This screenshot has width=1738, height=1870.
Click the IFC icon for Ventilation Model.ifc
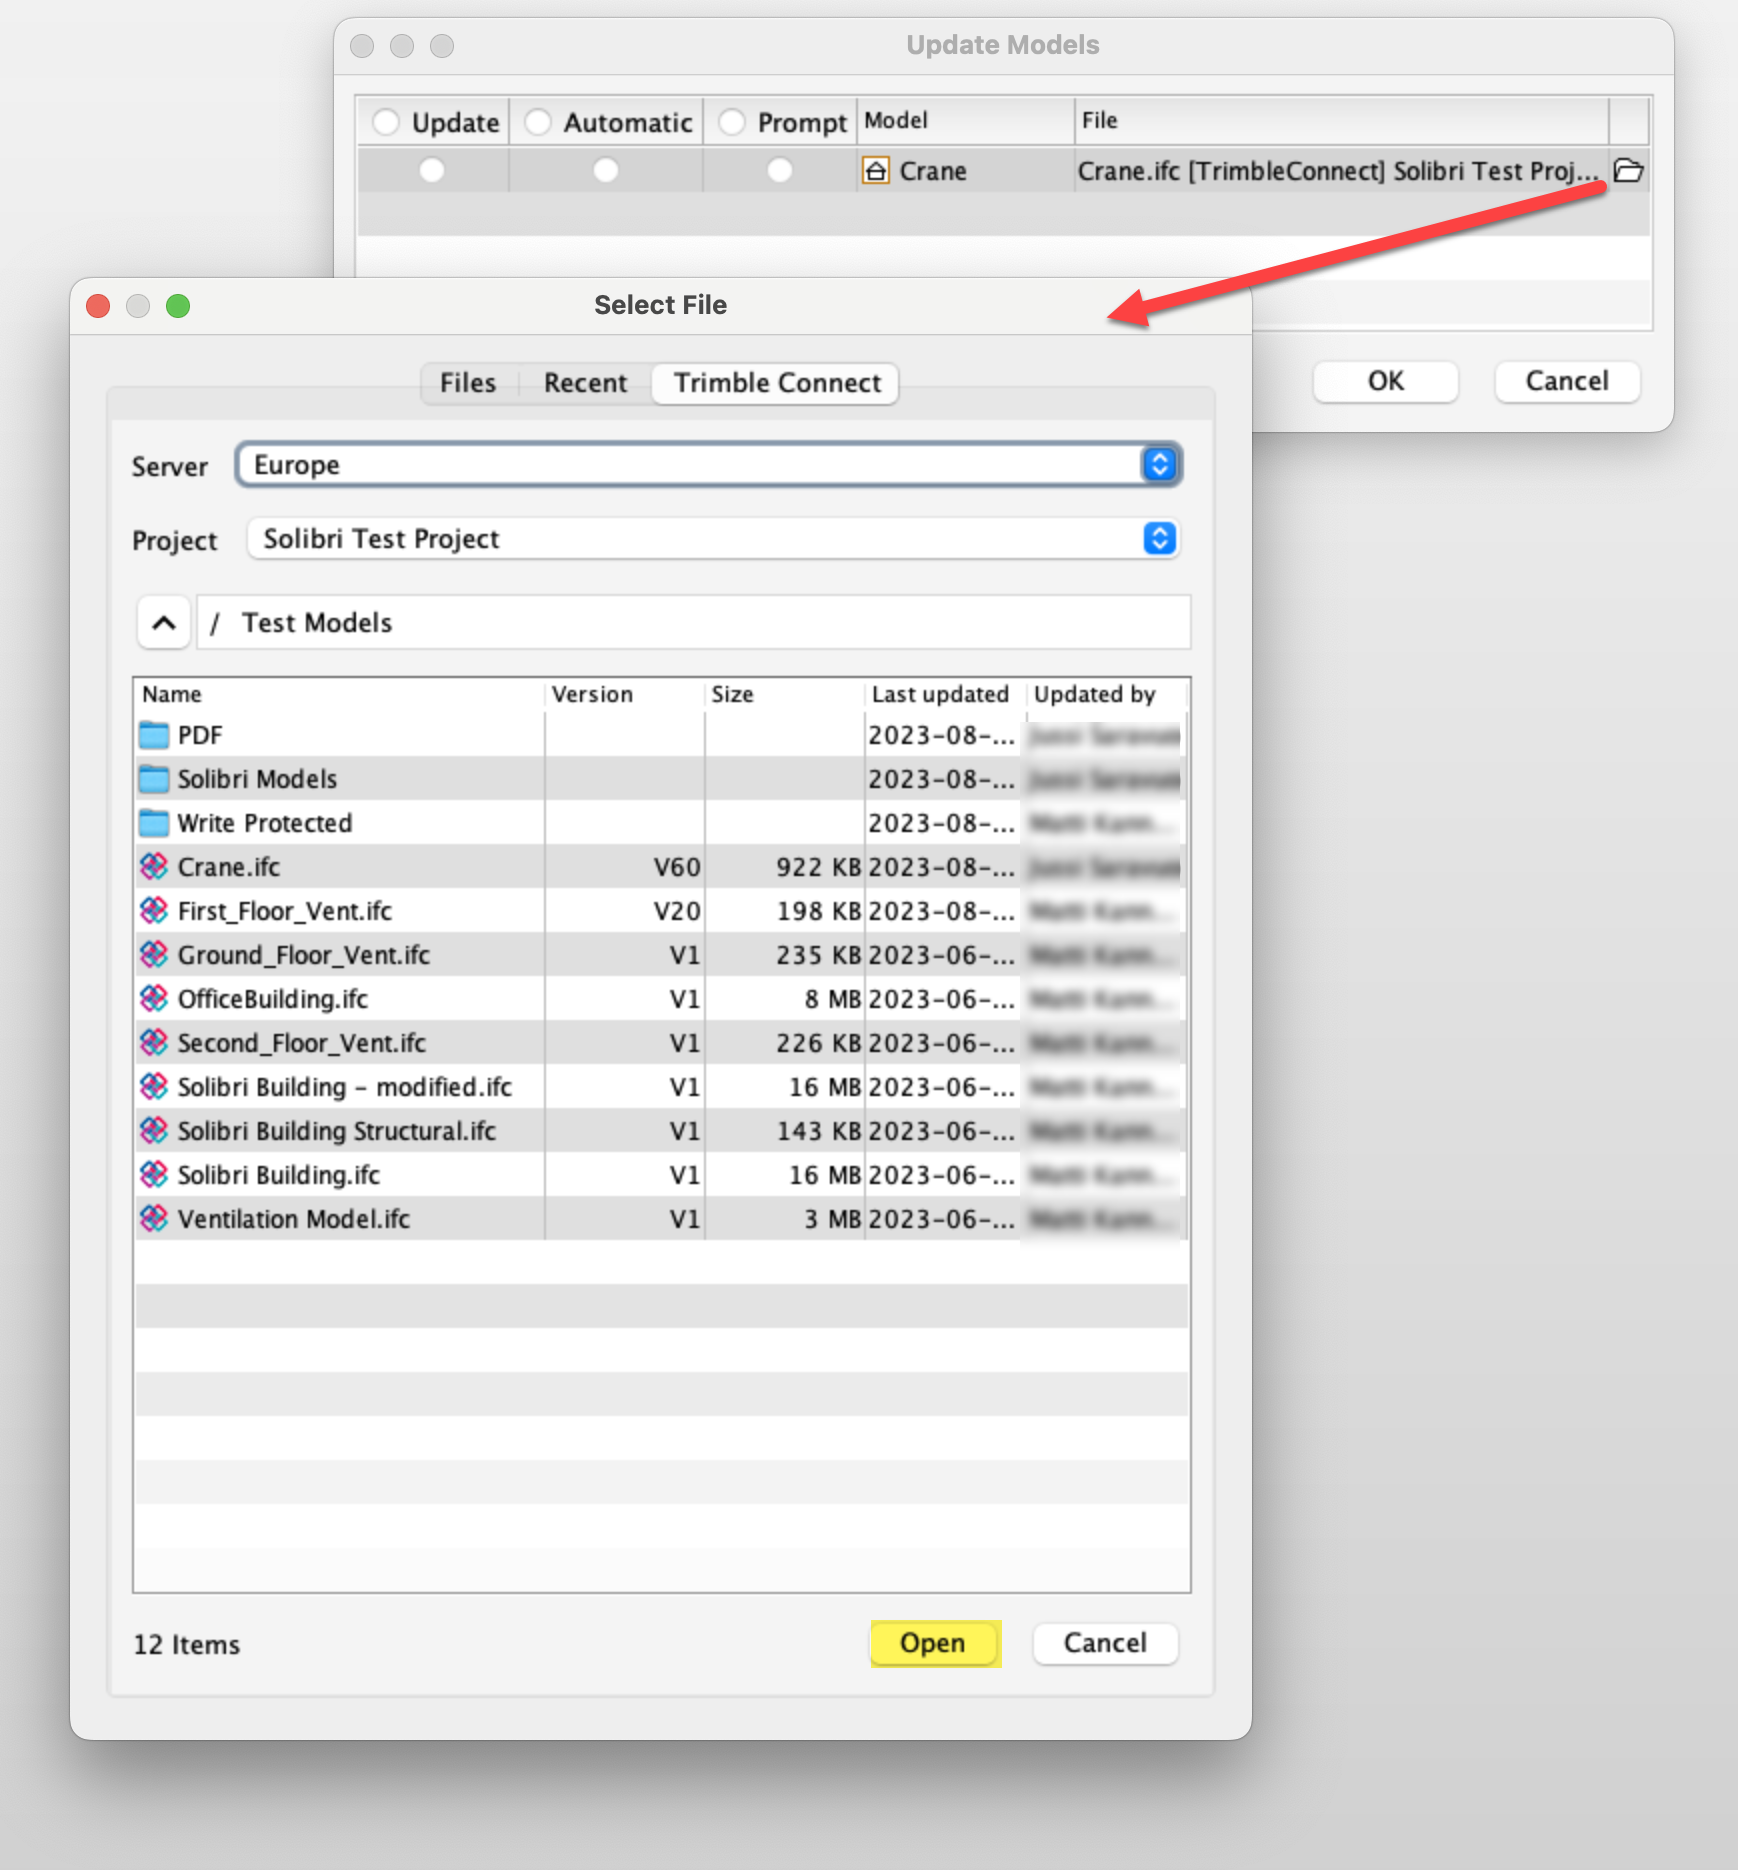pos(153,1218)
